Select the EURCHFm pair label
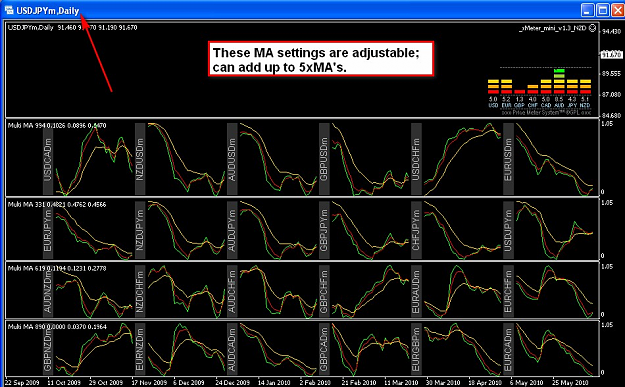Image resolution: width=625 pixels, height=387 pixels. point(508,291)
